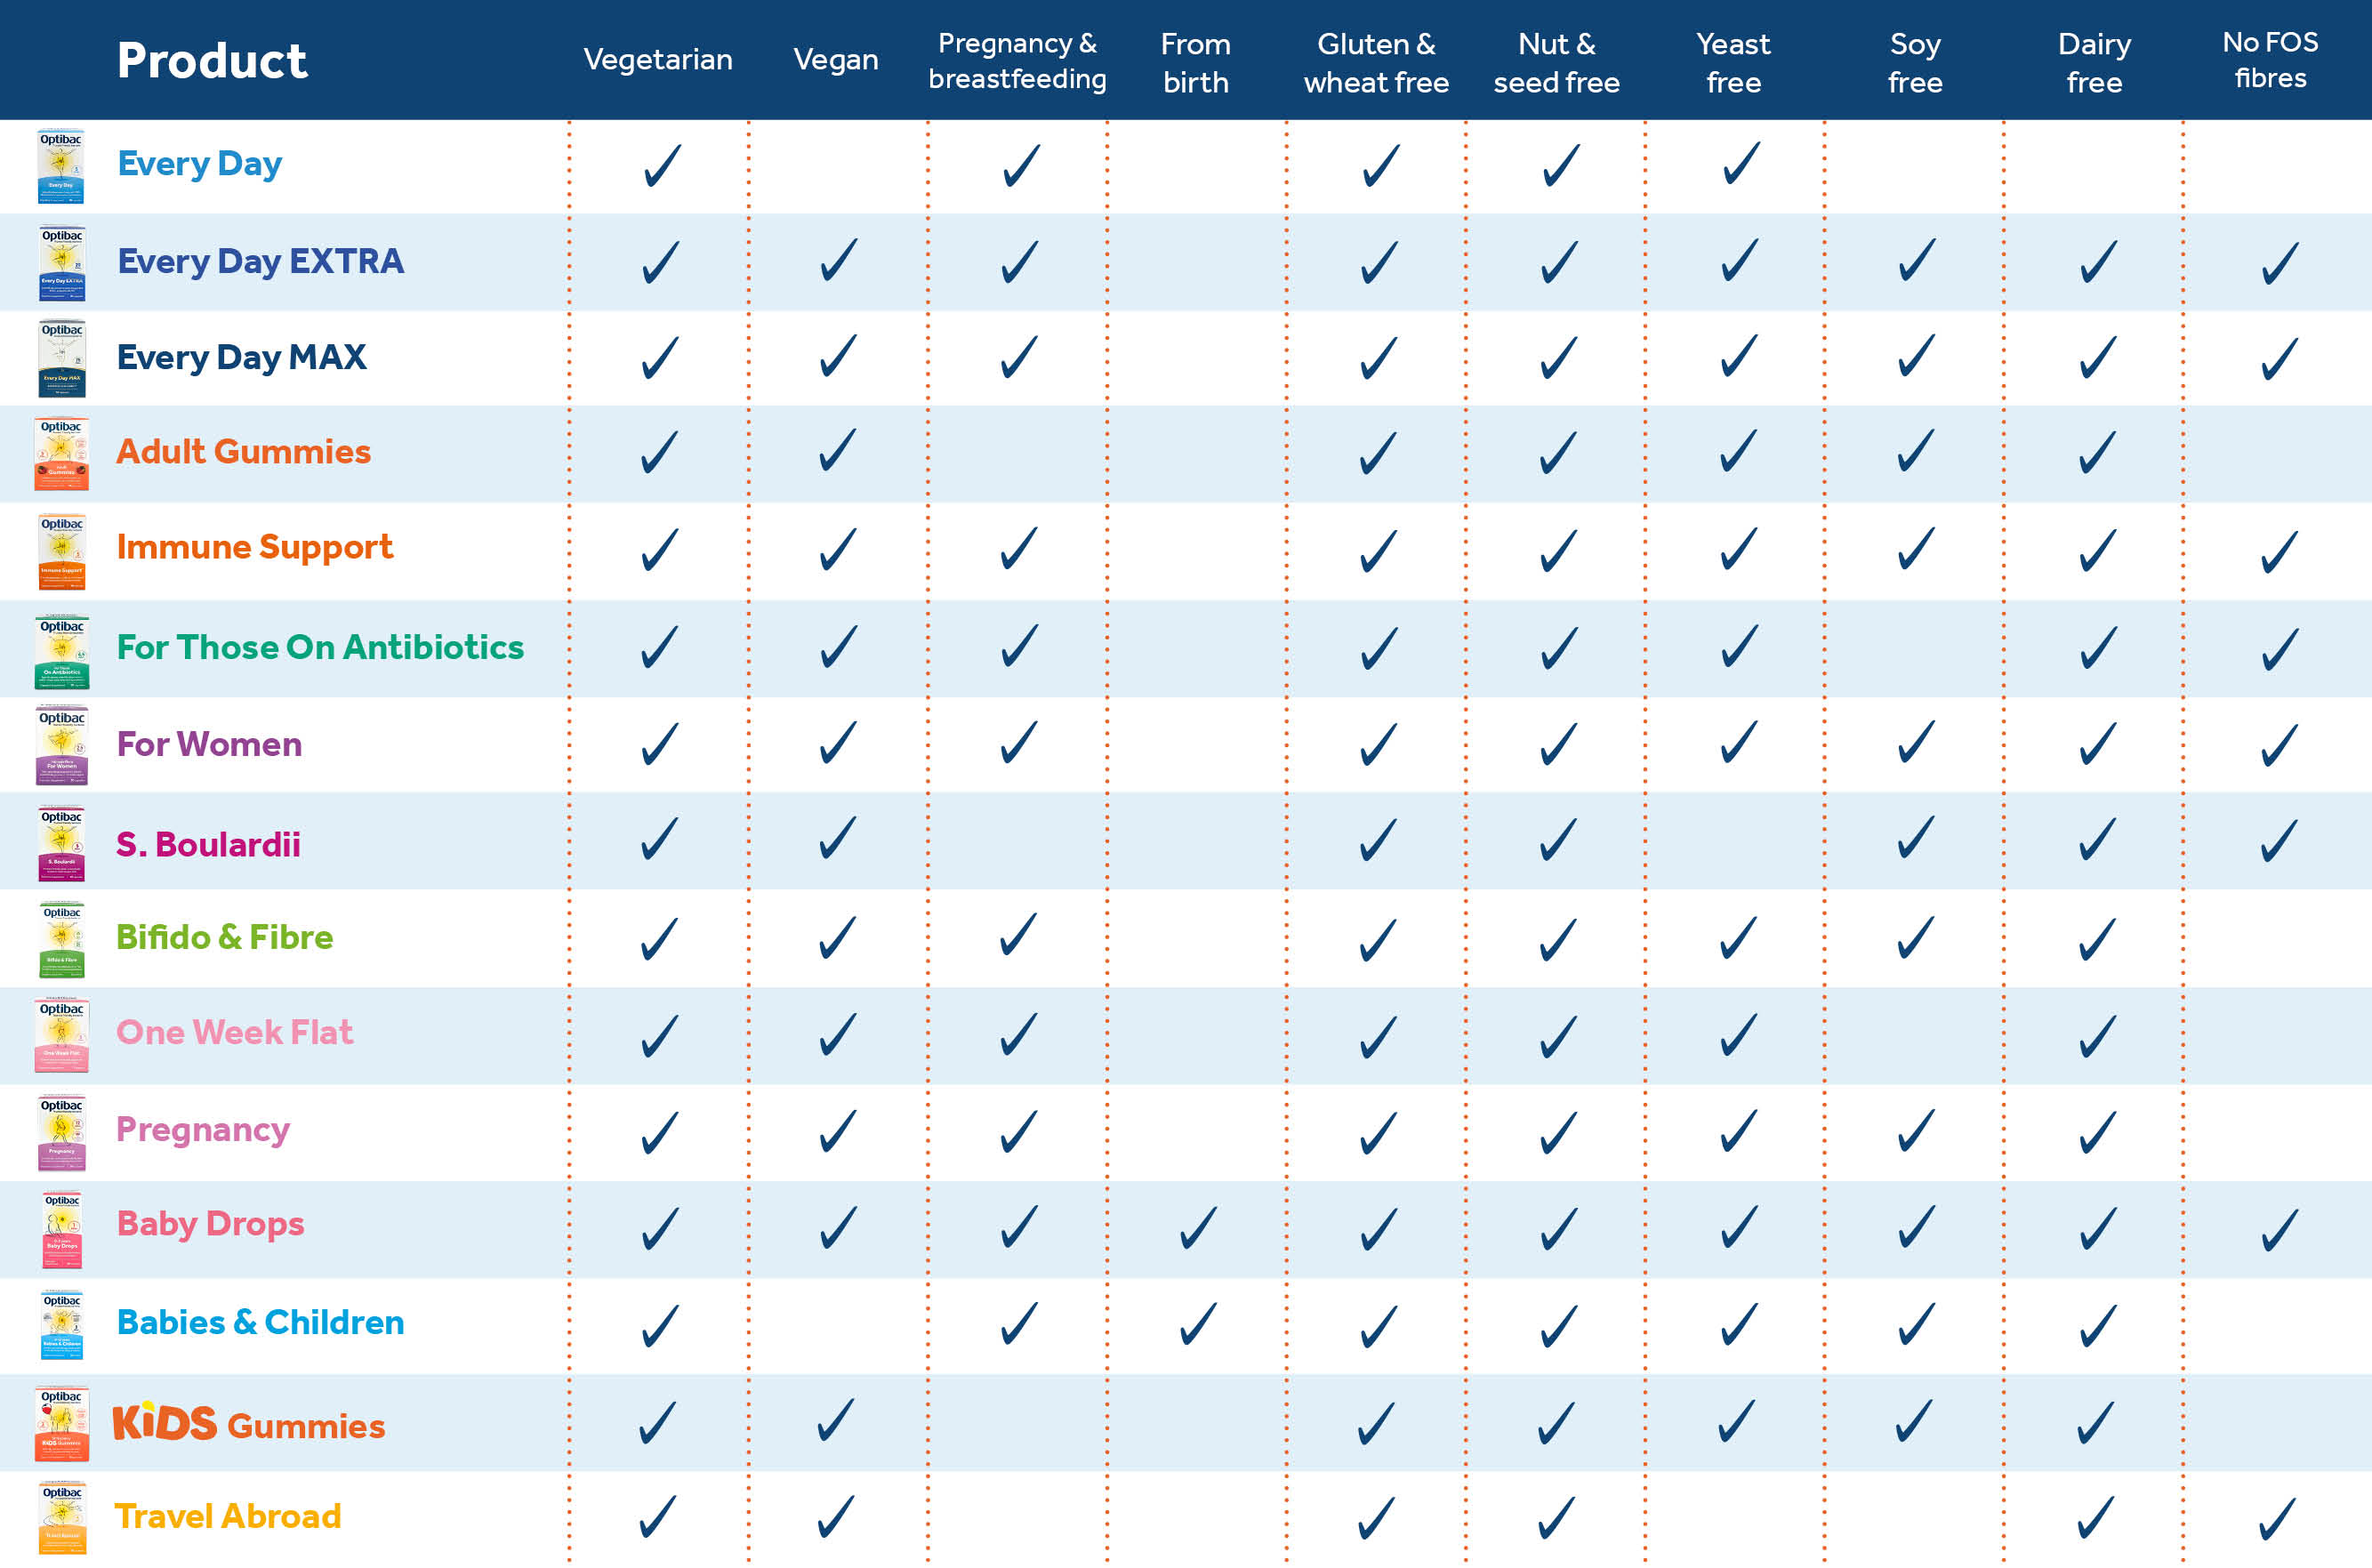The image size is (2372, 1568).
Task: Click the From birth column header
Action: pos(1196,63)
